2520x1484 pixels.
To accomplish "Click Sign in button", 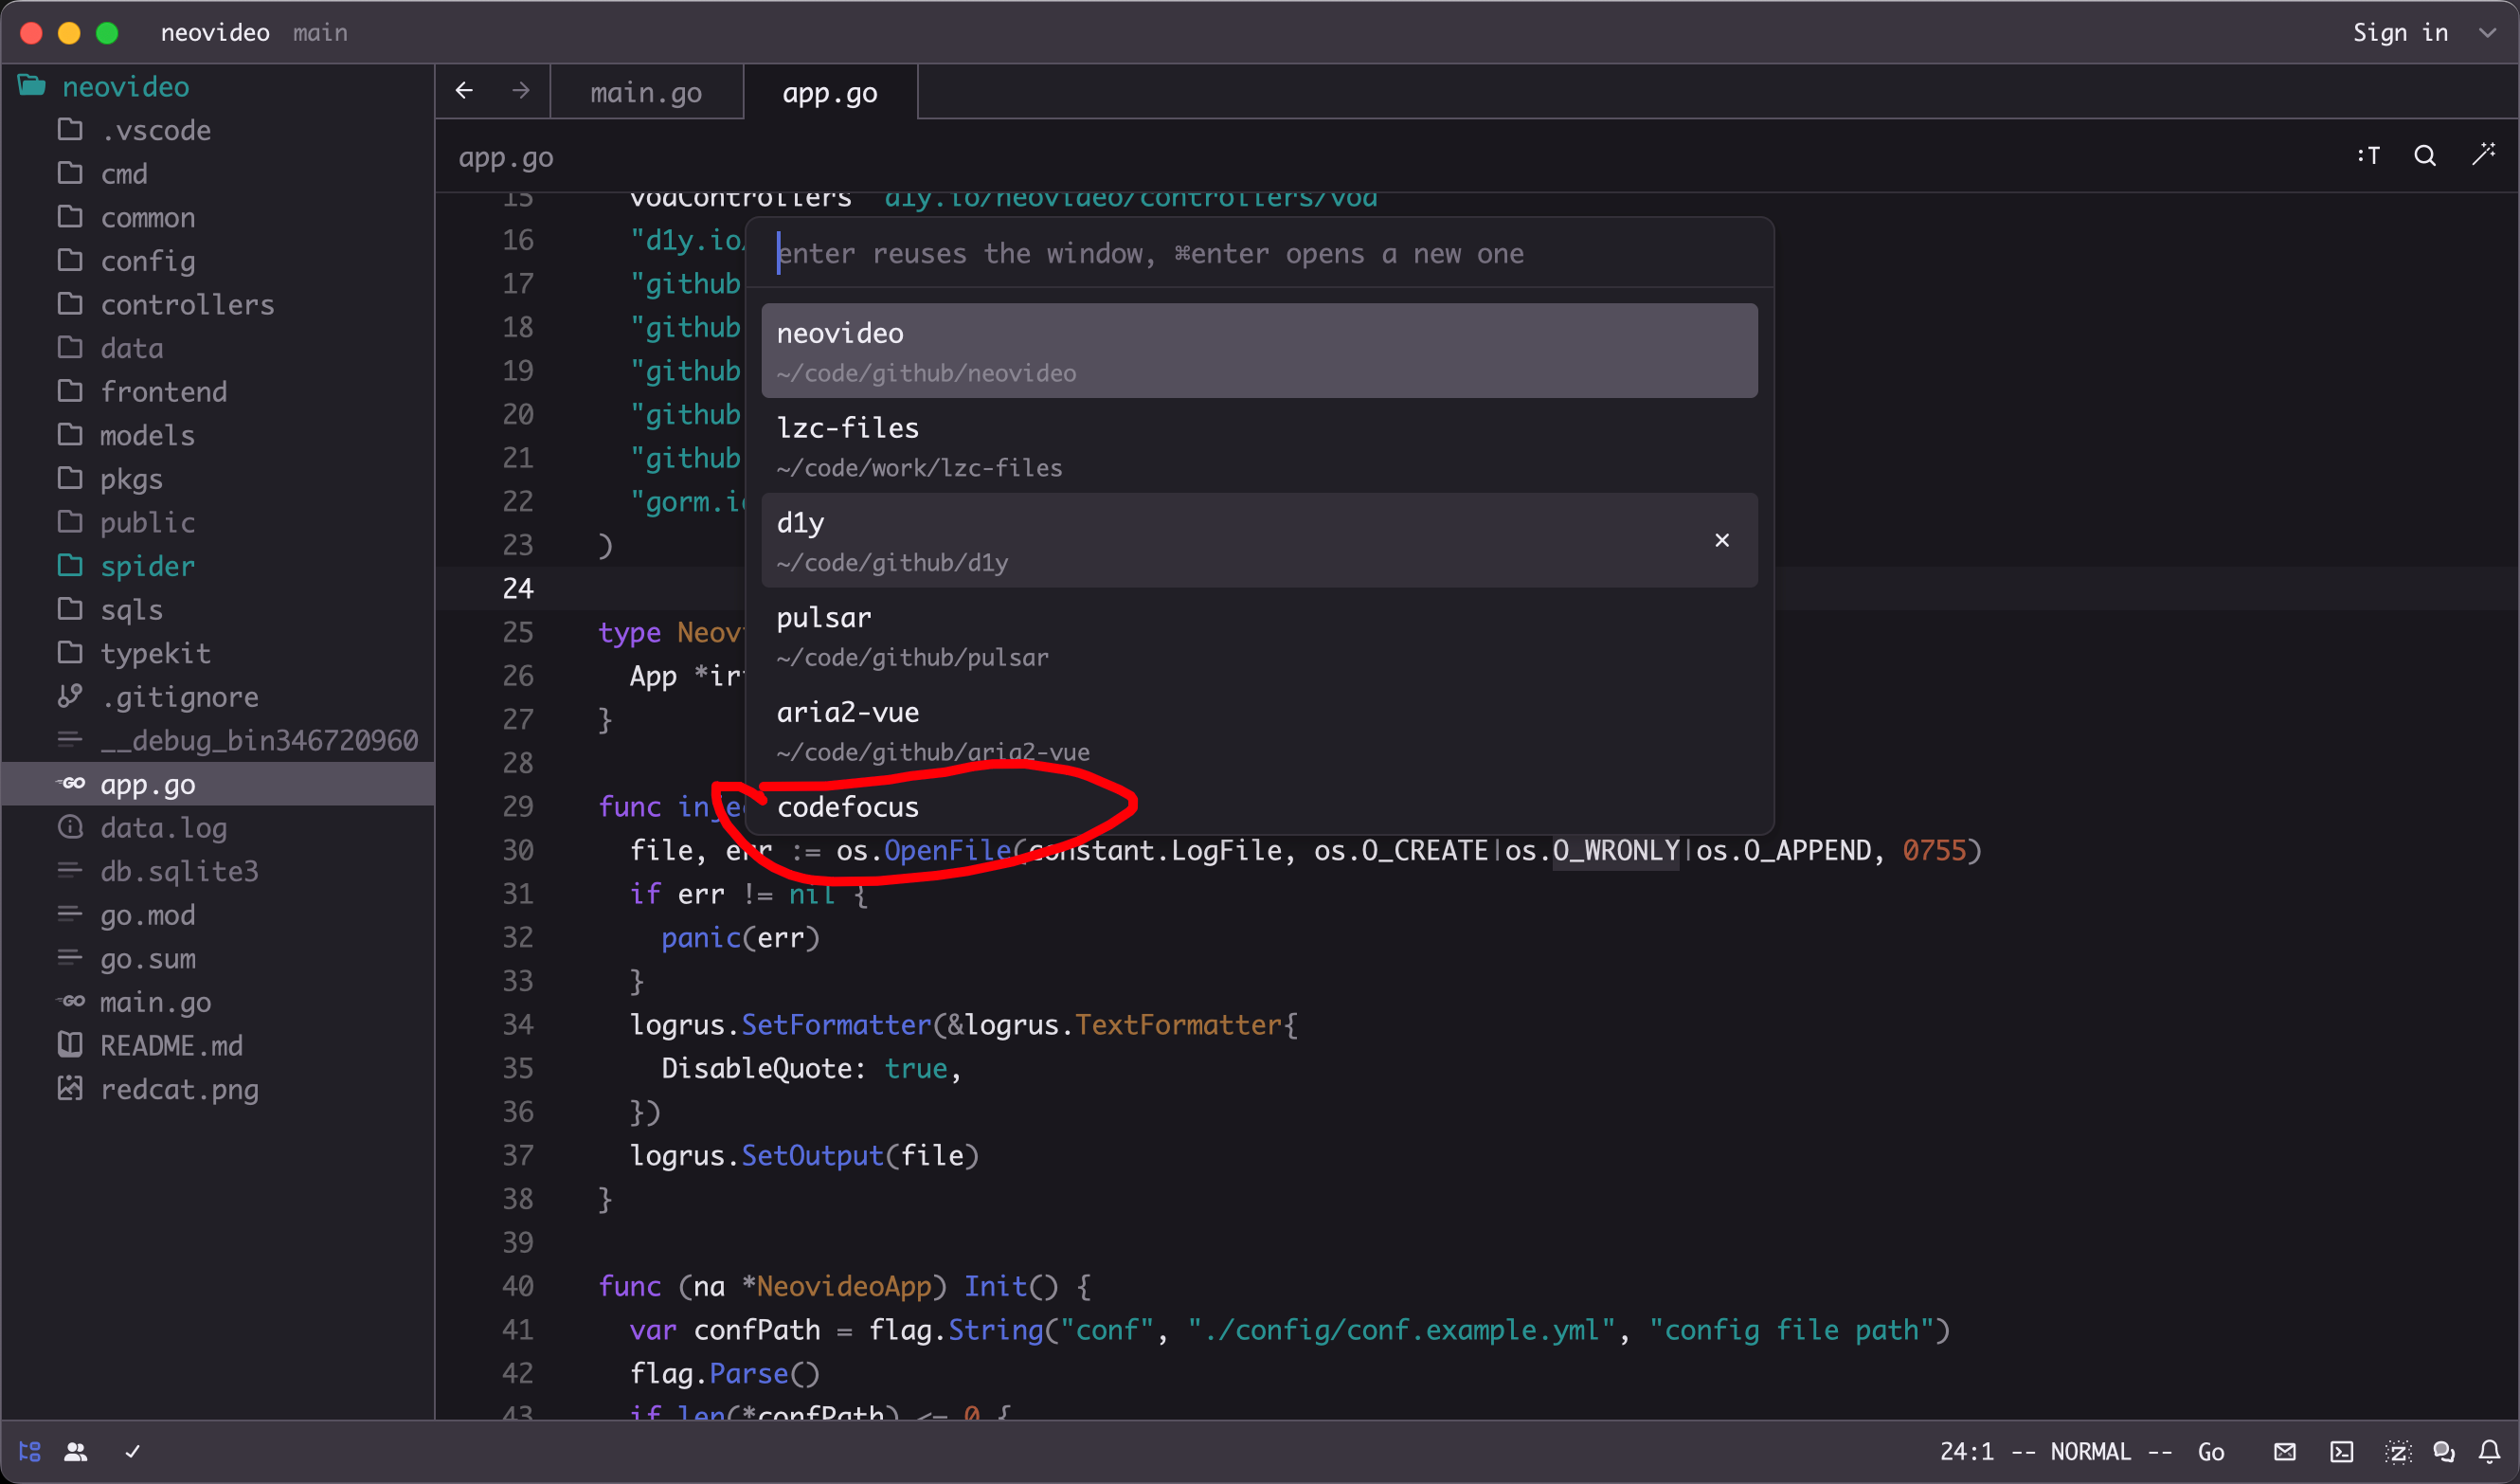I will pos(2400,33).
